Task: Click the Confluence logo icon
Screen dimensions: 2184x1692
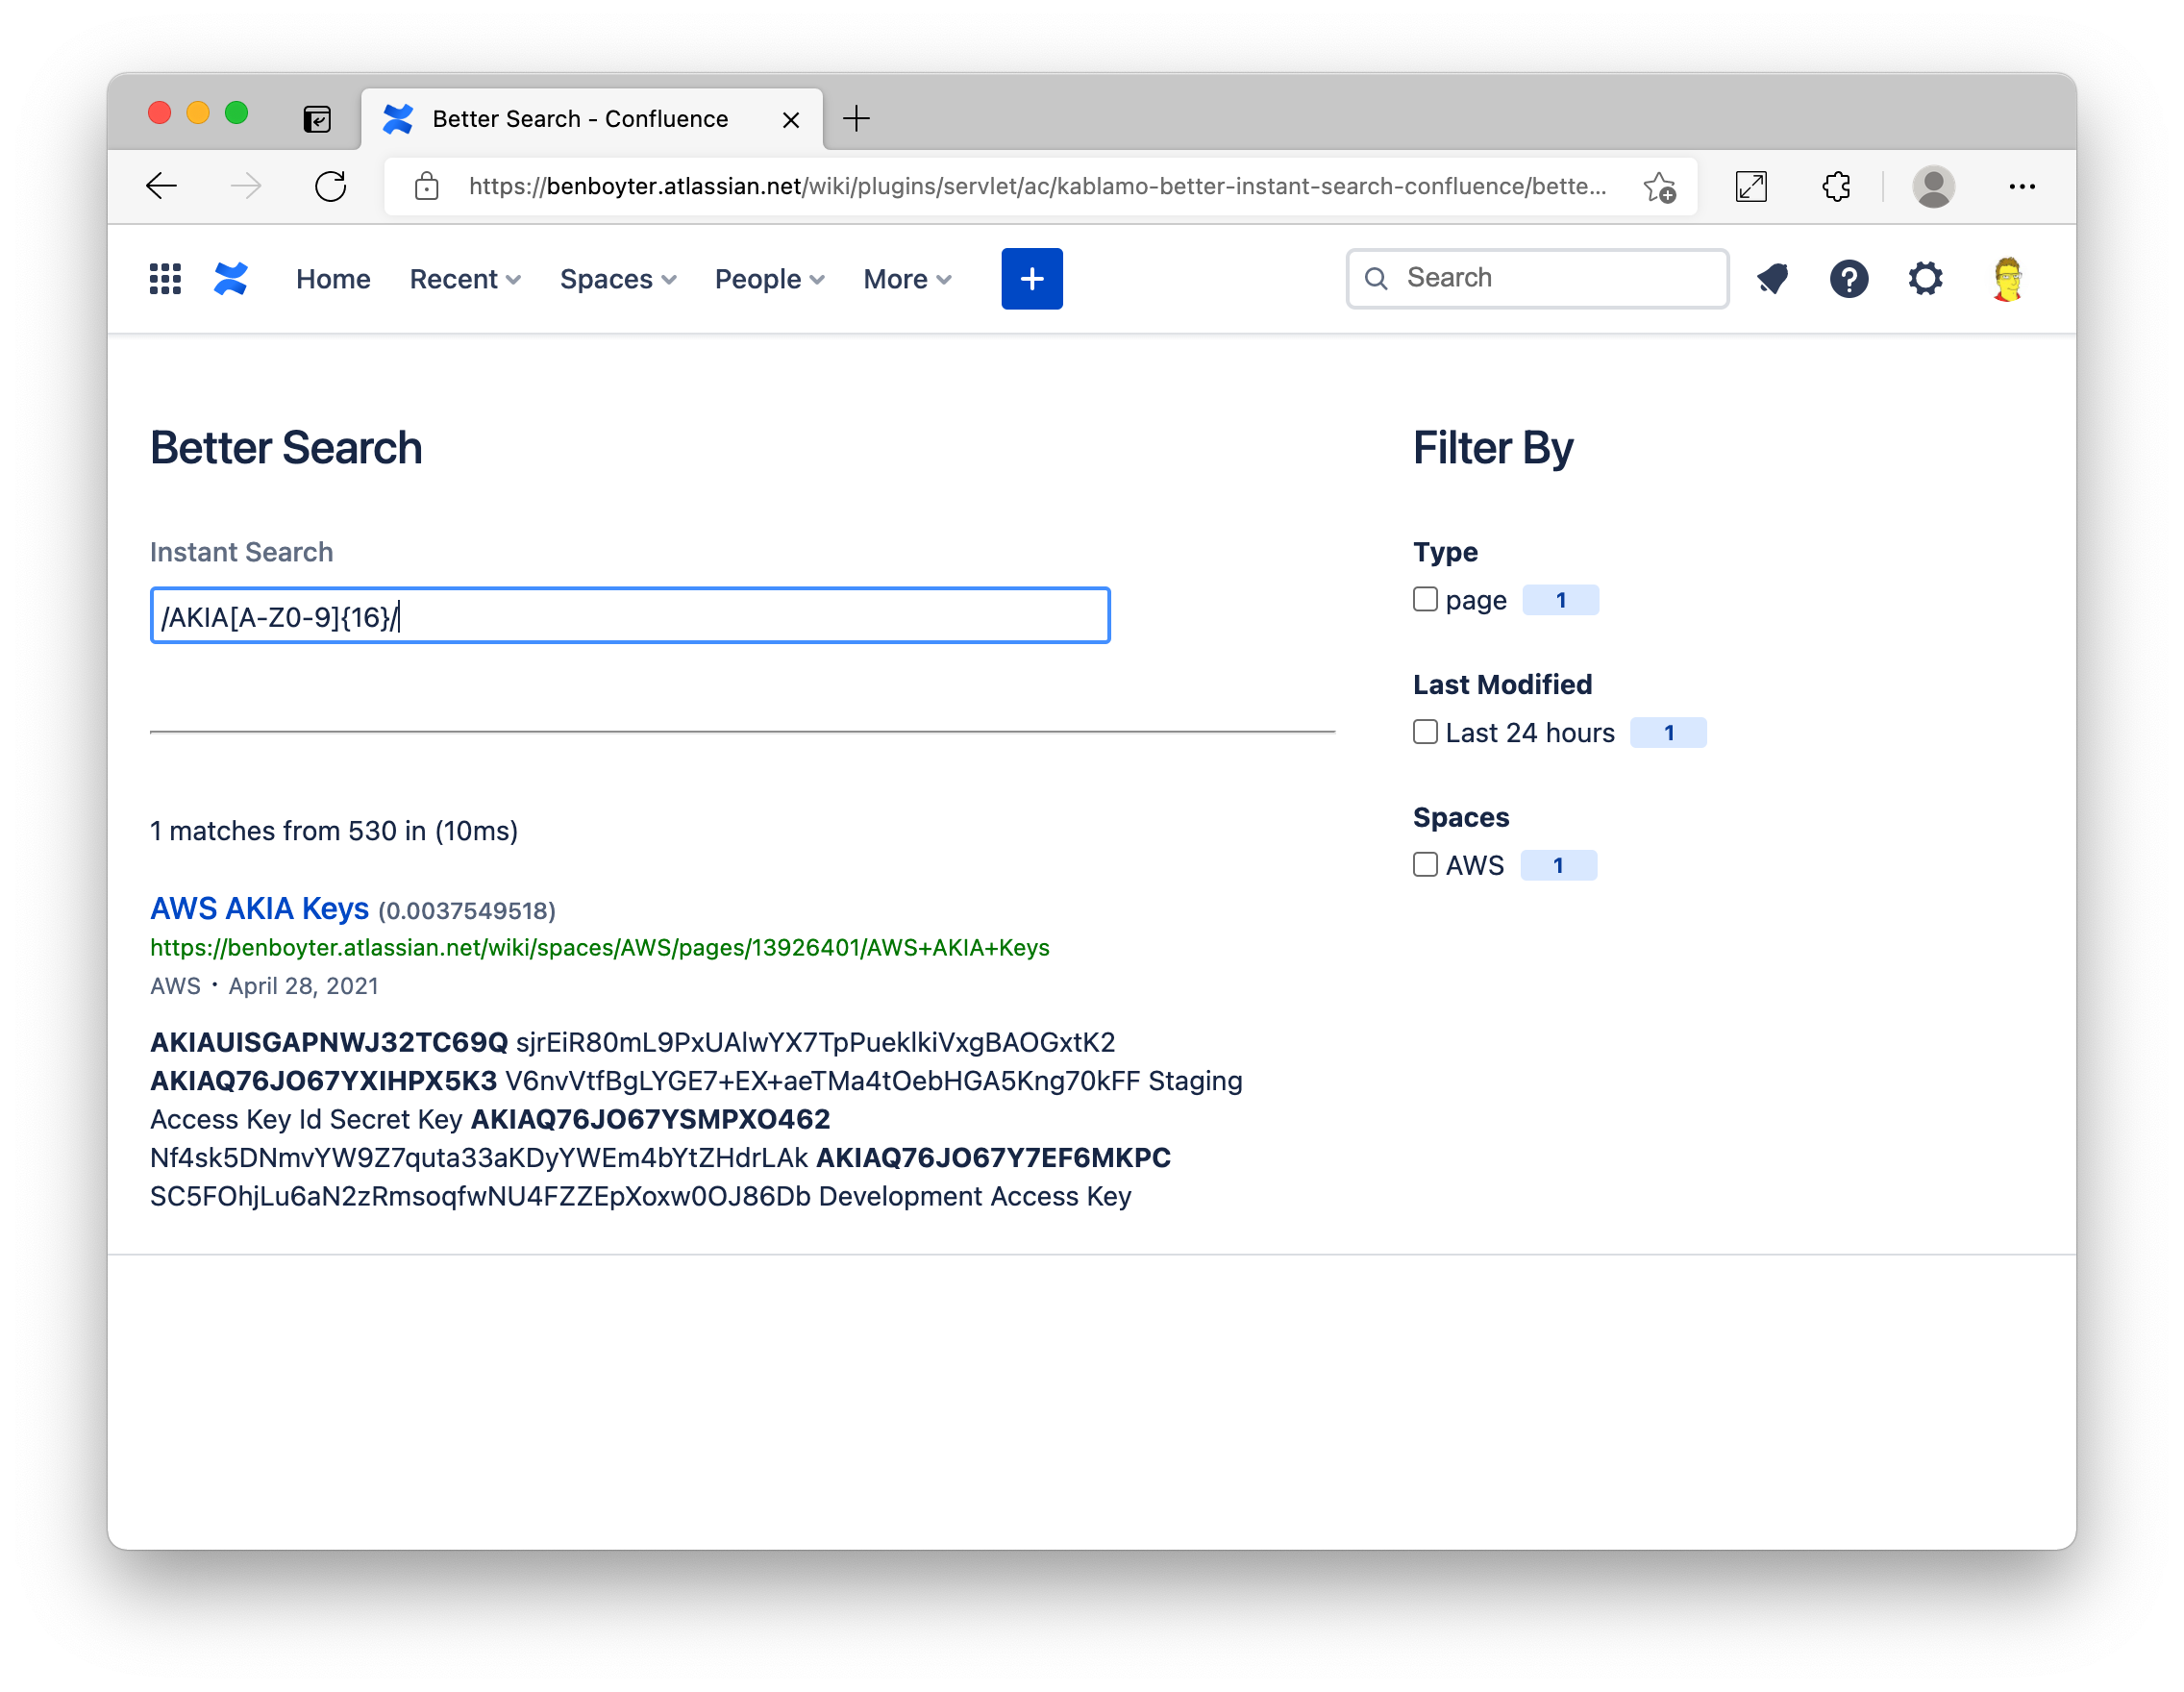Action: (231, 279)
